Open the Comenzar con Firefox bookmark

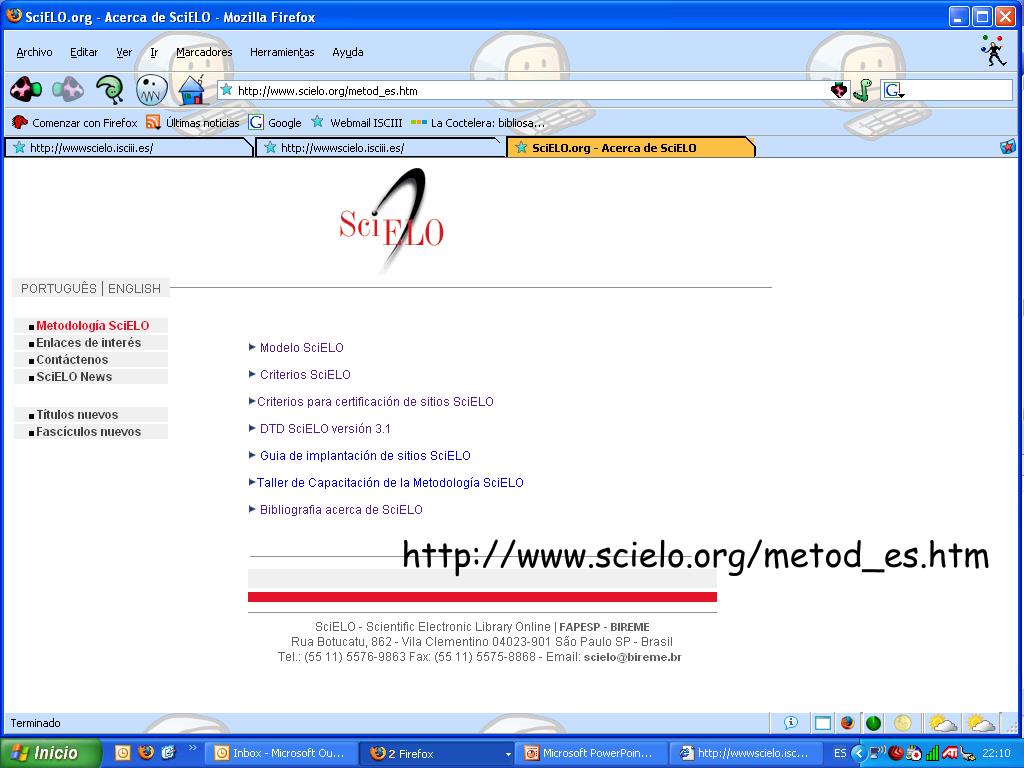pyautogui.click(x=74, y=122)
